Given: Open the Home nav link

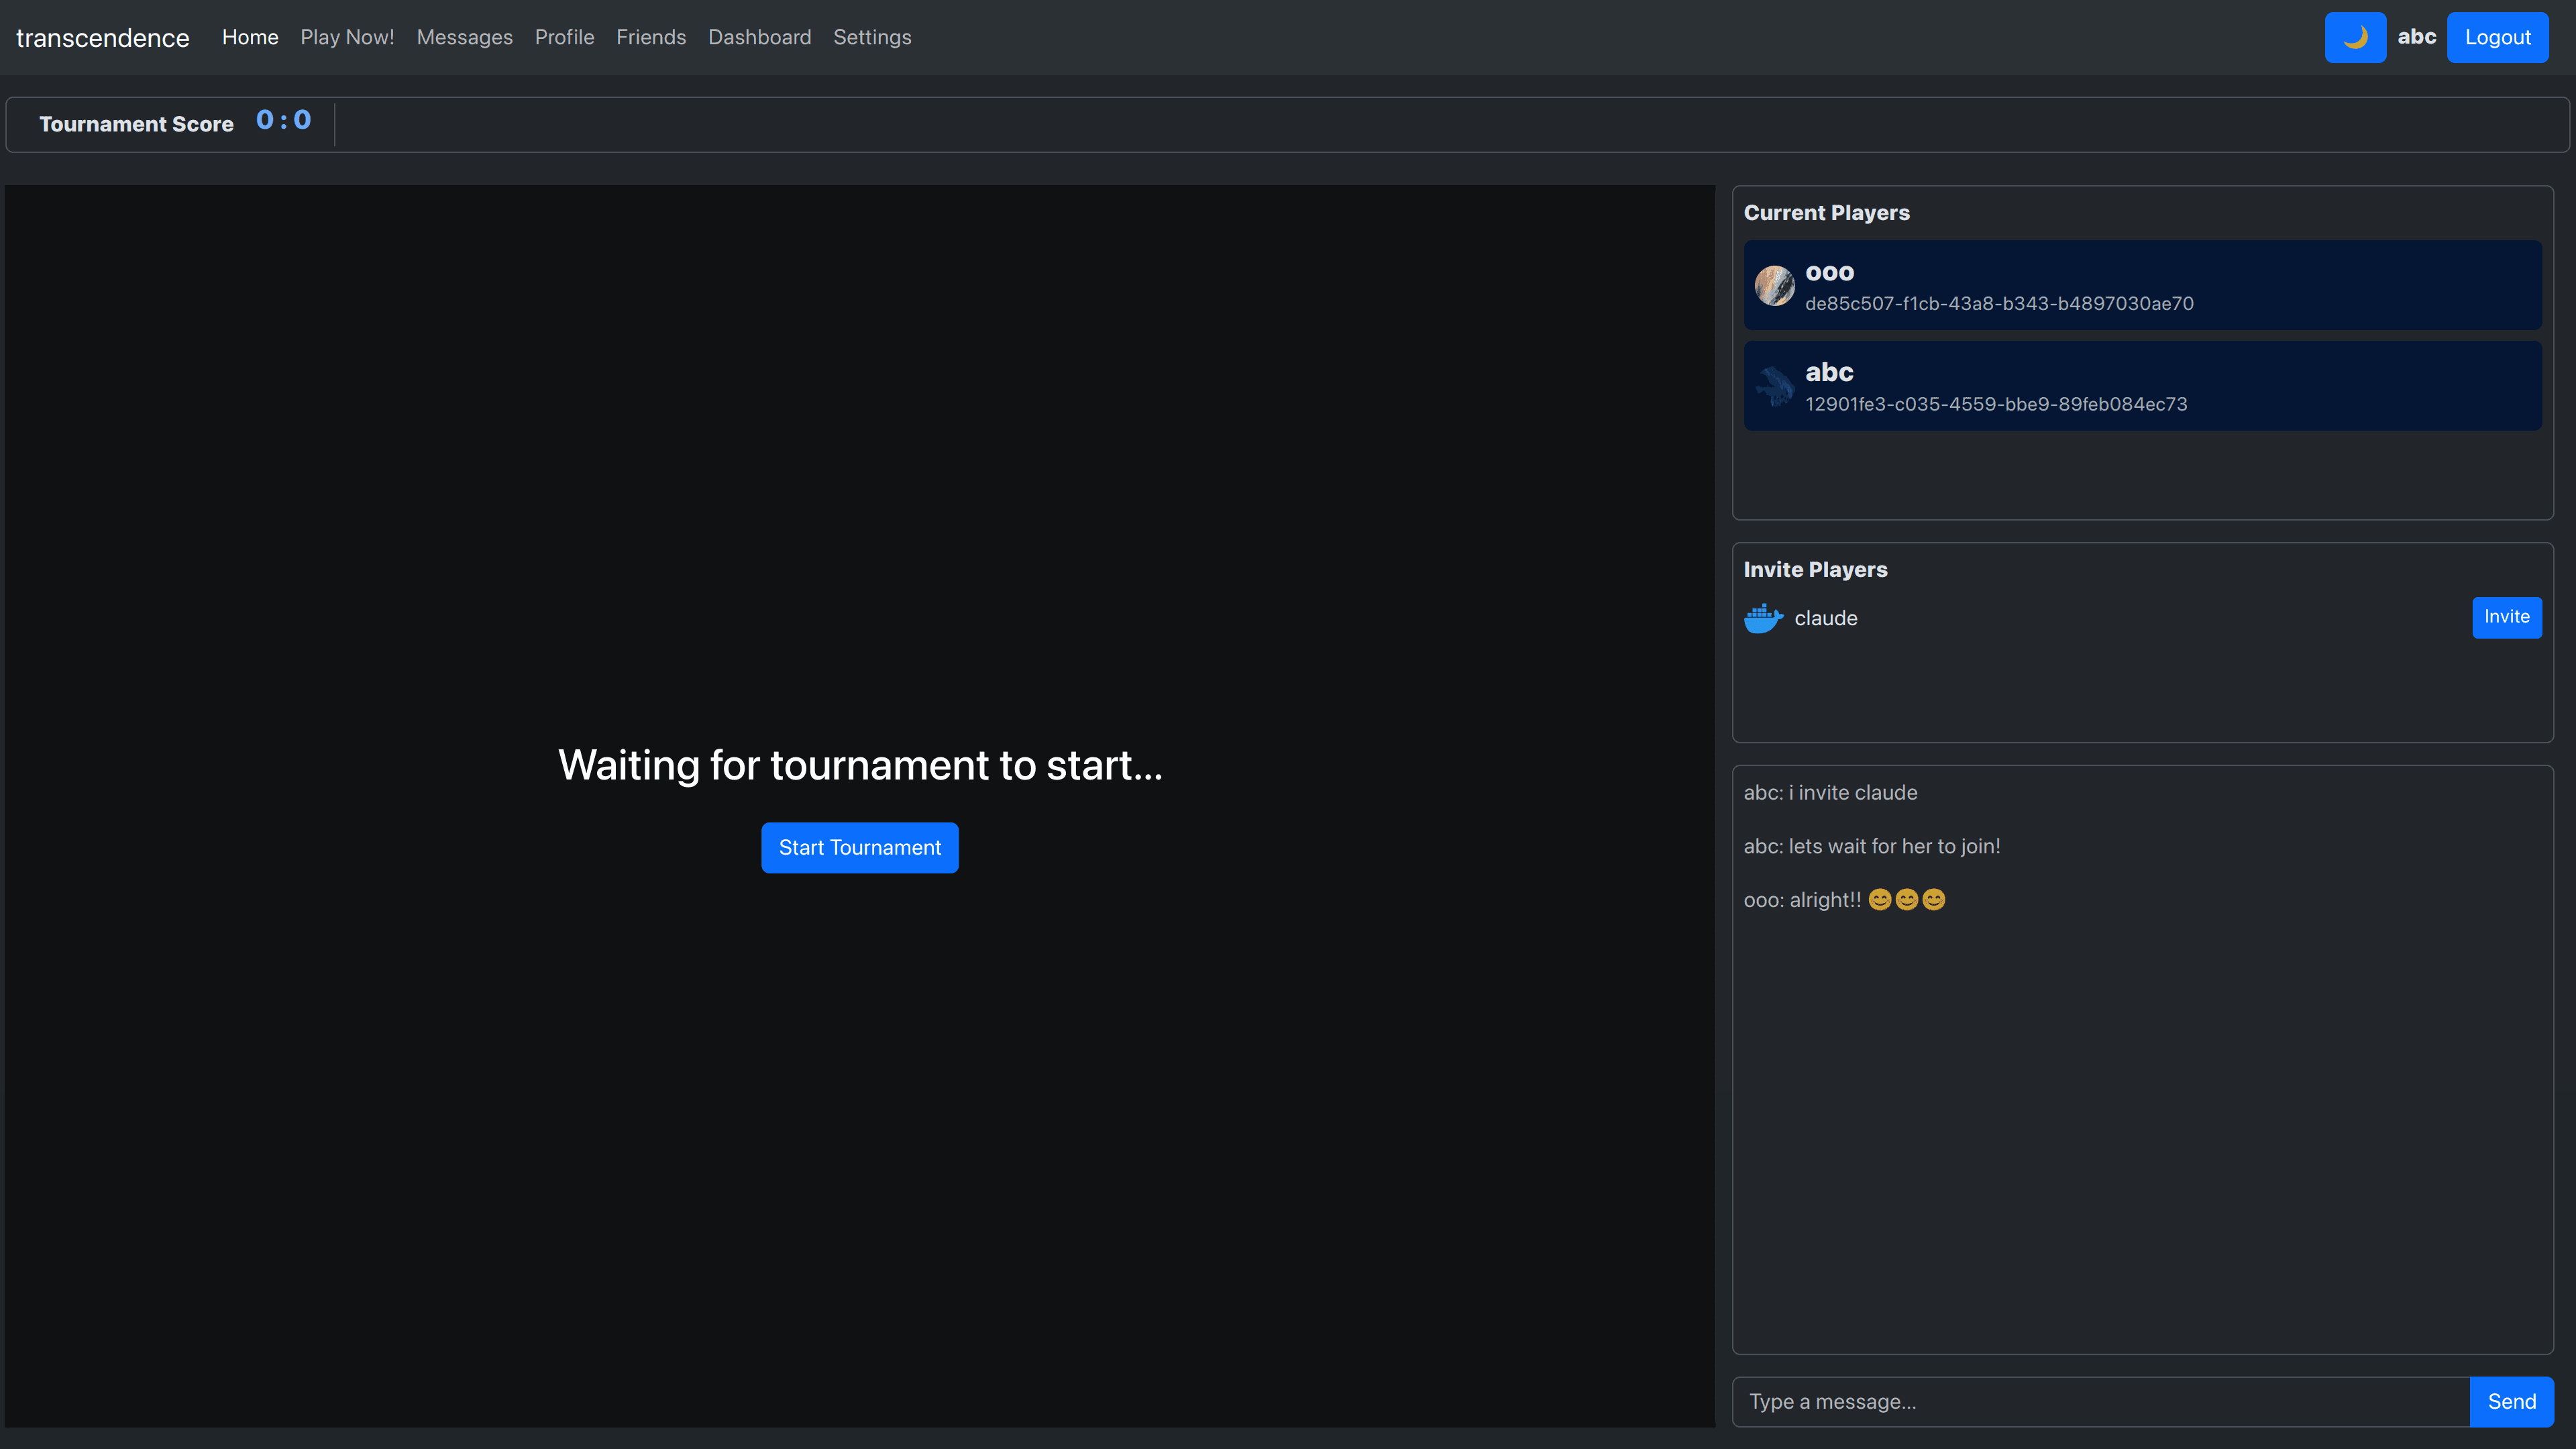Looking at the screenshot, I should [x=250, y=37].
